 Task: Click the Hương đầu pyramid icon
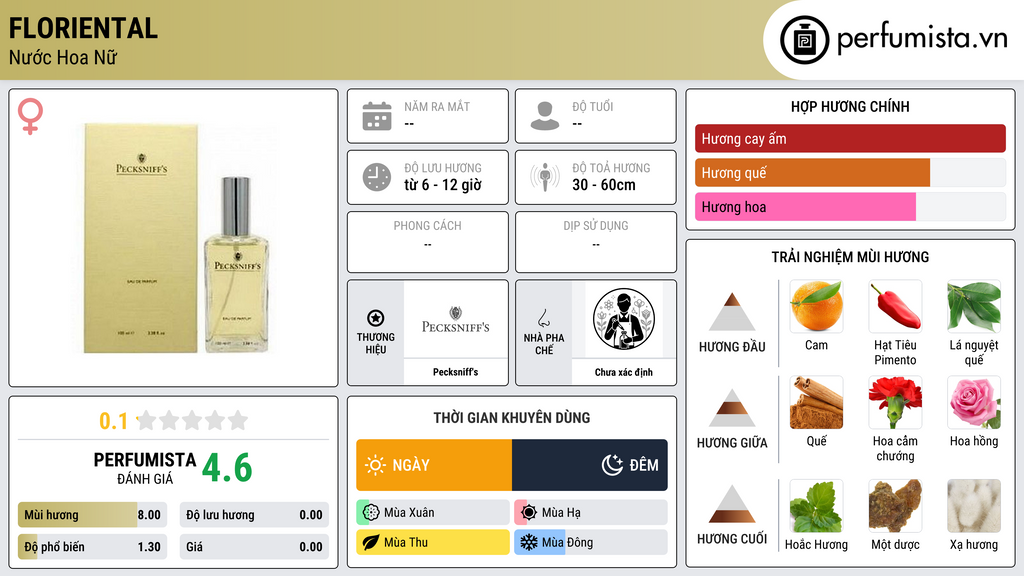732,312
